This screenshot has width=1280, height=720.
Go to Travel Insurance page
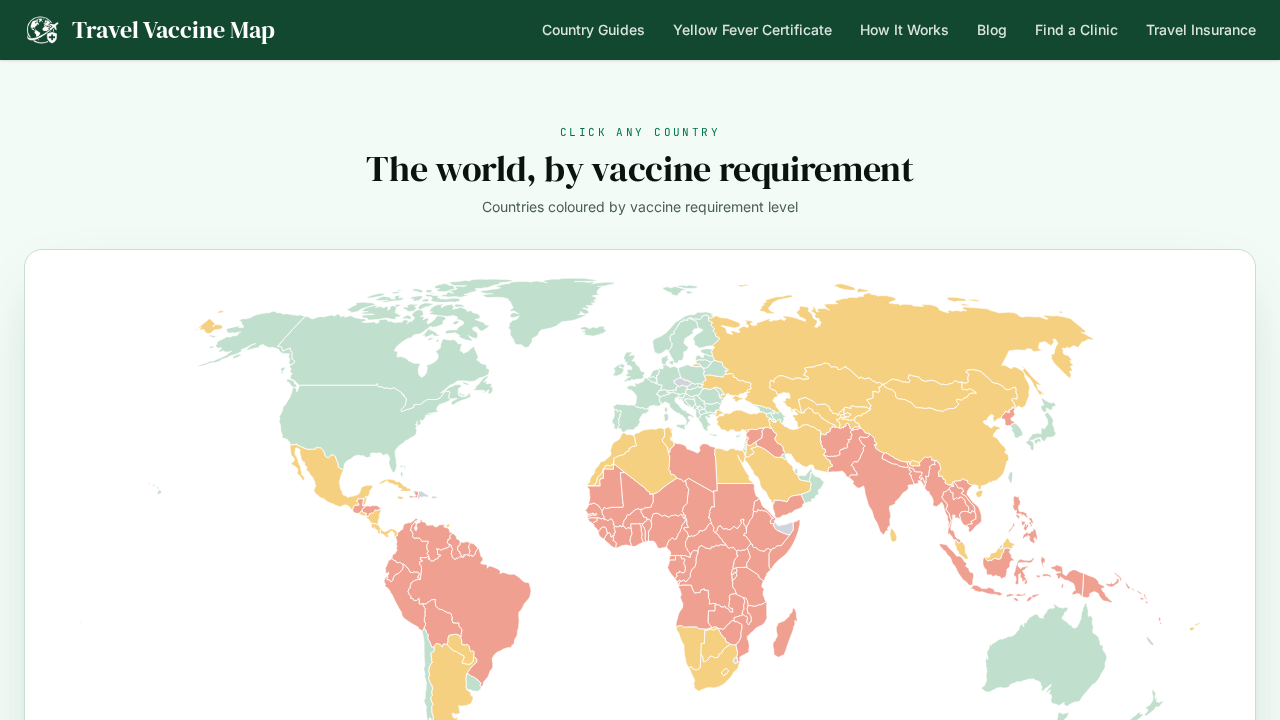(1201, 30)
